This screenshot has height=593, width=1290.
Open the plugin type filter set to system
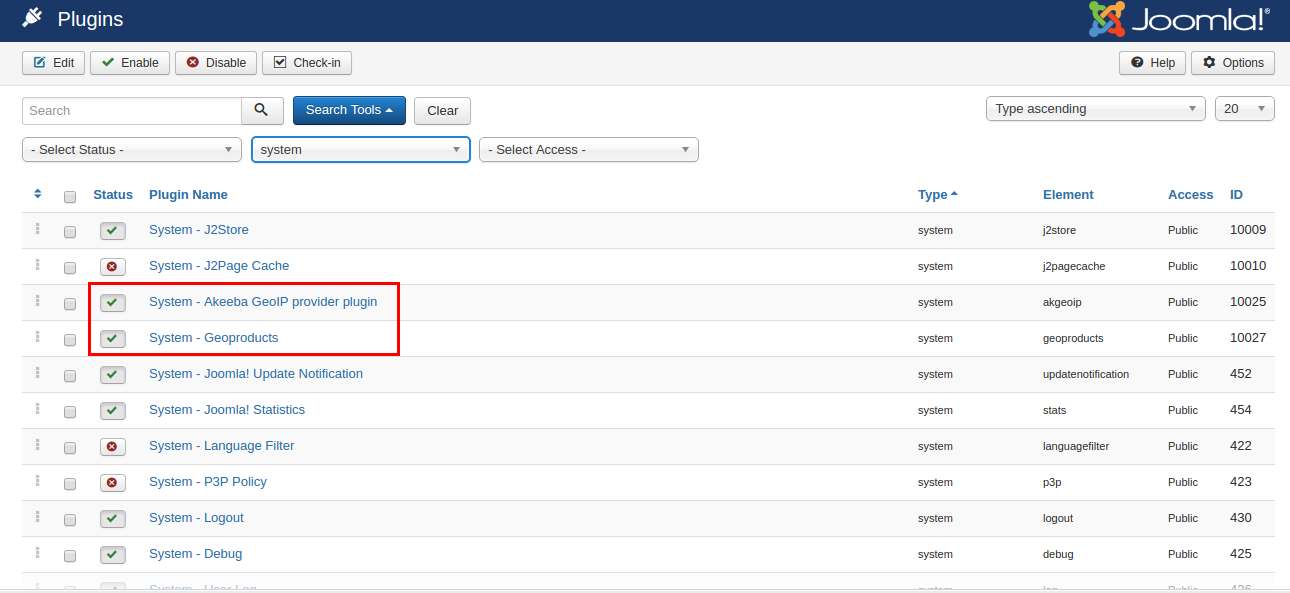(361, 150)
